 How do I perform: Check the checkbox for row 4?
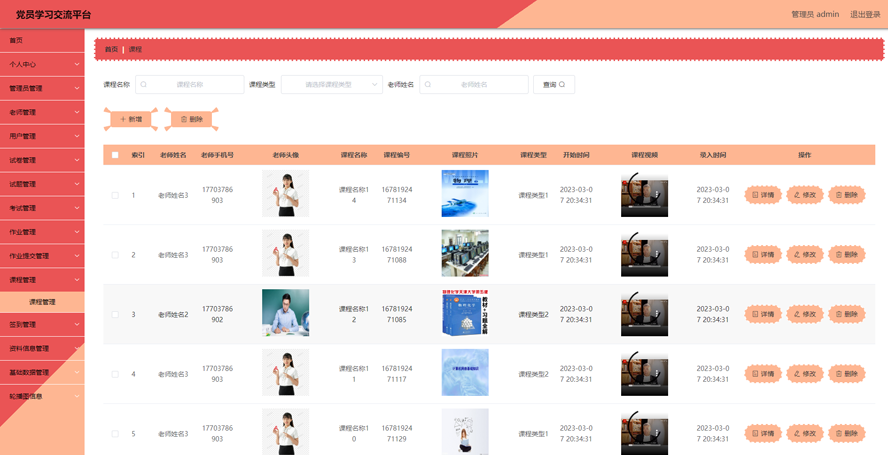[x=115, y=374]
